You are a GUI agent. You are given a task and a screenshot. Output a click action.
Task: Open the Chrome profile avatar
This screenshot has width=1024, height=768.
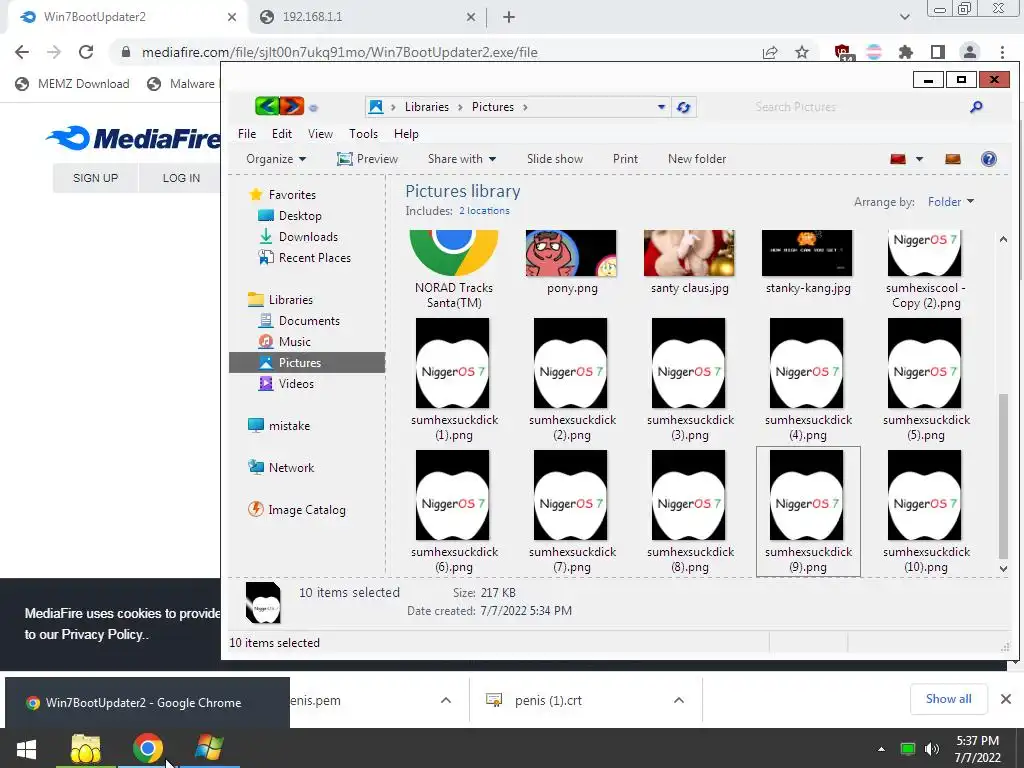click(x=970, y=52)
